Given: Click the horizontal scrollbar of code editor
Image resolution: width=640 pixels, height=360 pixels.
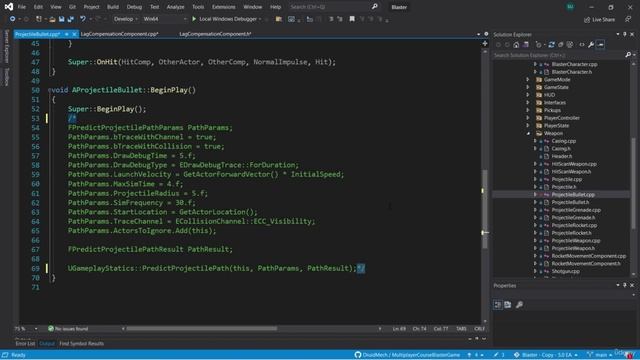Looking at the screenshot, I should coord(202,329).
